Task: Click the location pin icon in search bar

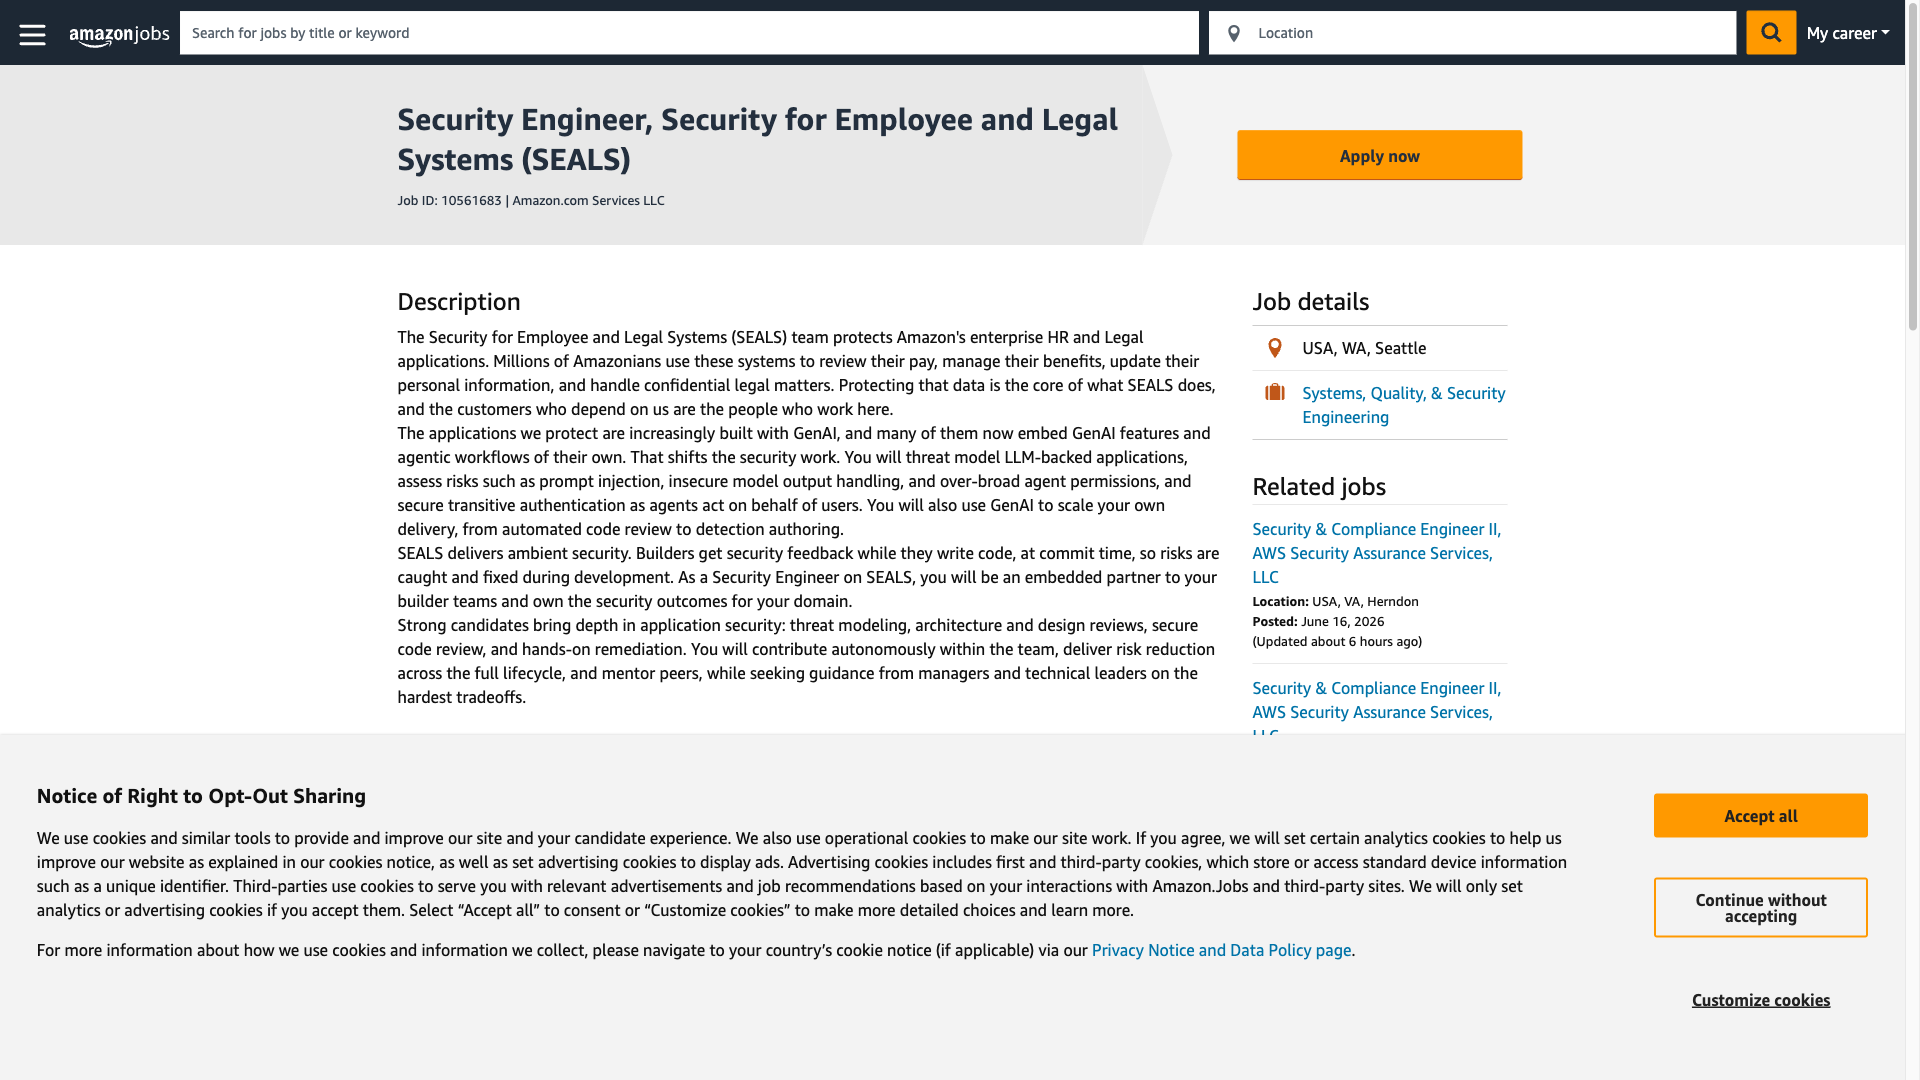Action: pos(1233,34)
